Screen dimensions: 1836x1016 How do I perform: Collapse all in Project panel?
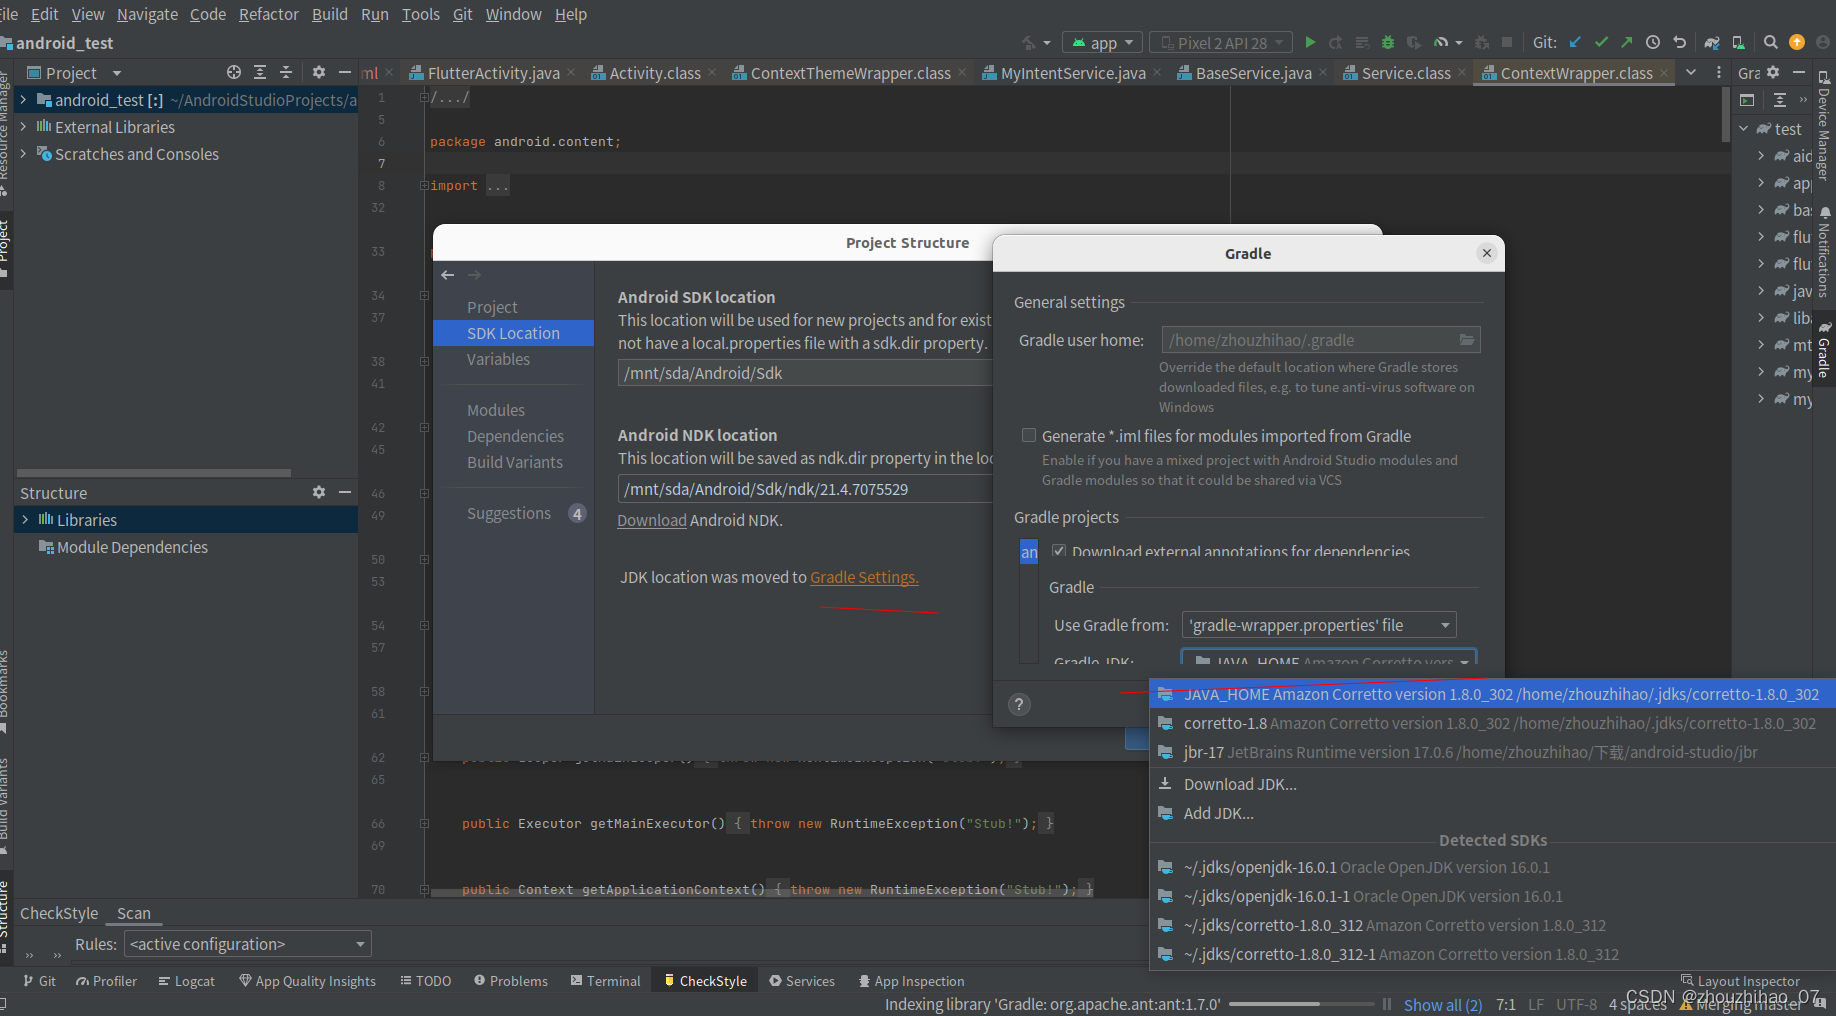click(286, 73)
